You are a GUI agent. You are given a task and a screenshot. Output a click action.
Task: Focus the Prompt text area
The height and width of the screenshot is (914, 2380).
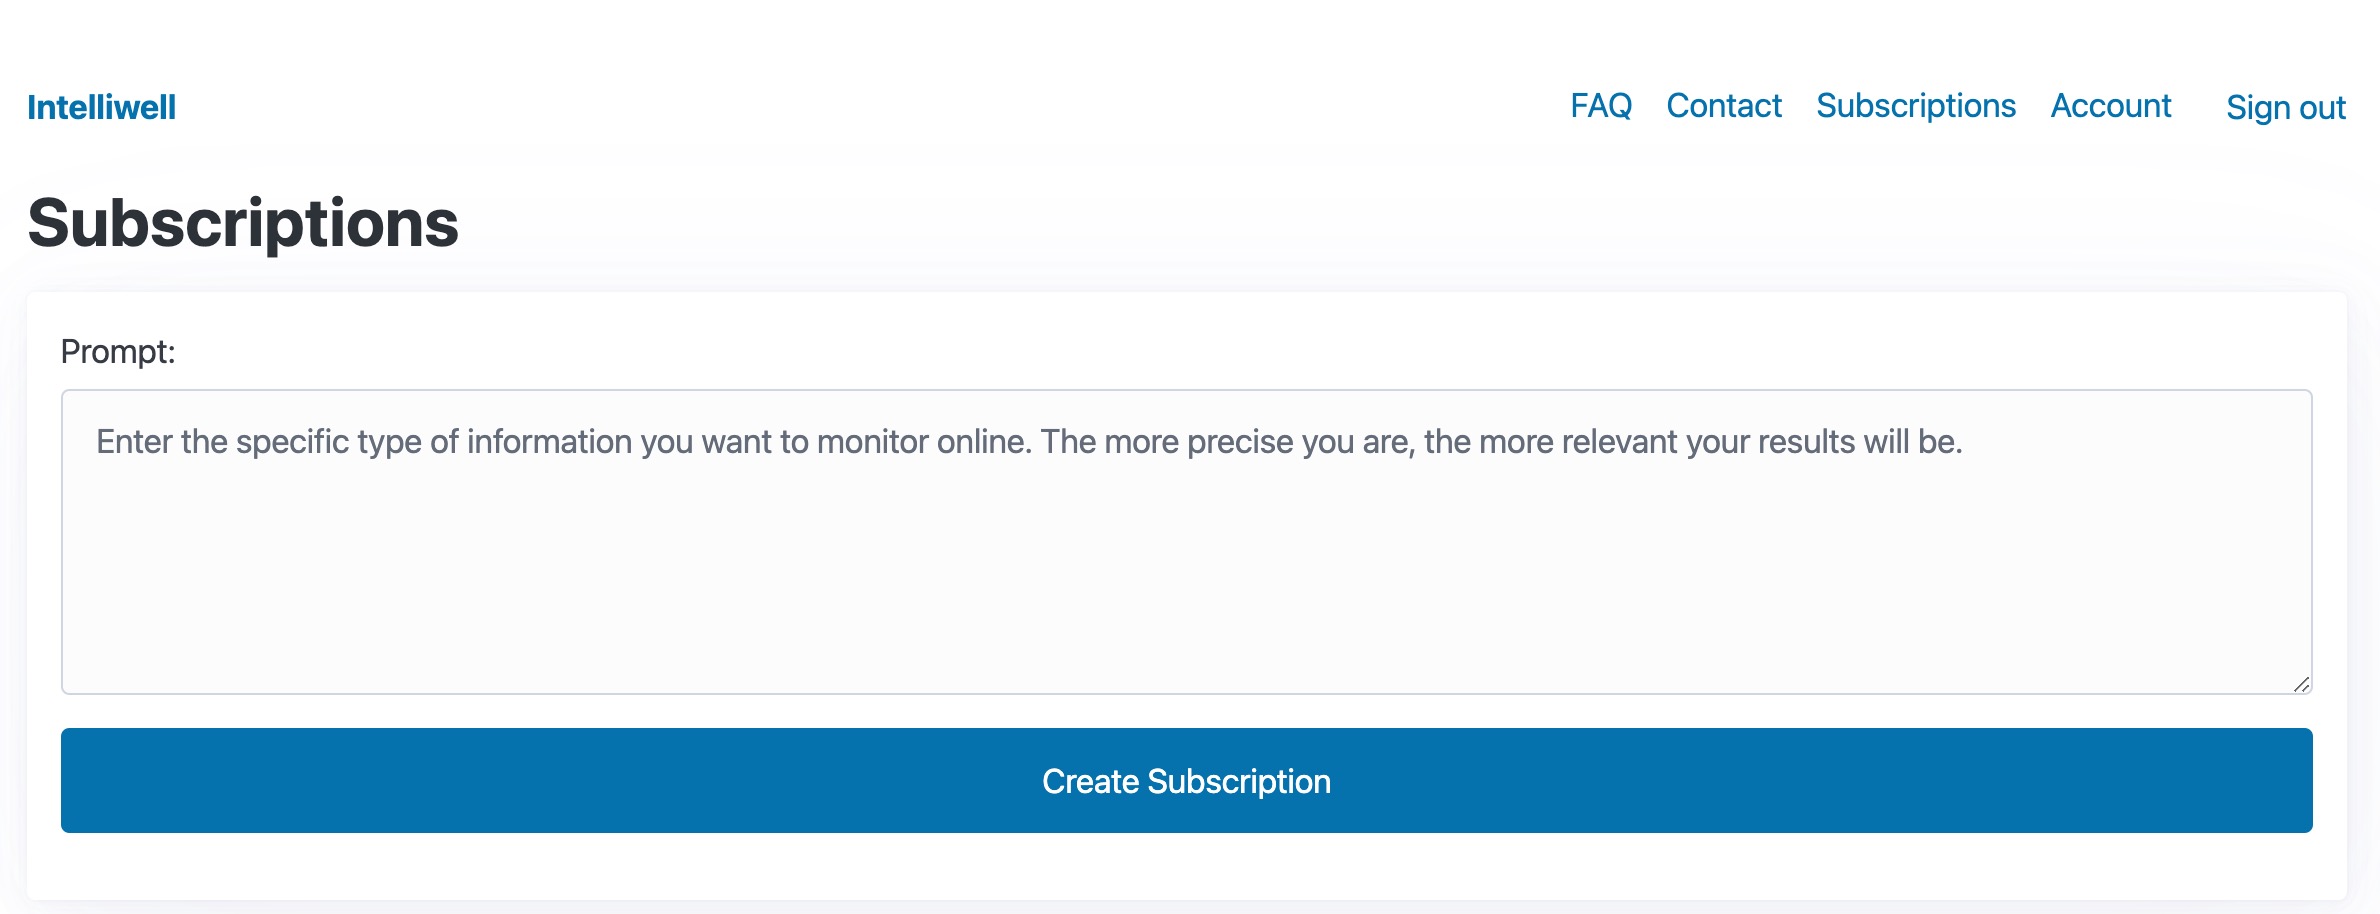pos(1186,541)
